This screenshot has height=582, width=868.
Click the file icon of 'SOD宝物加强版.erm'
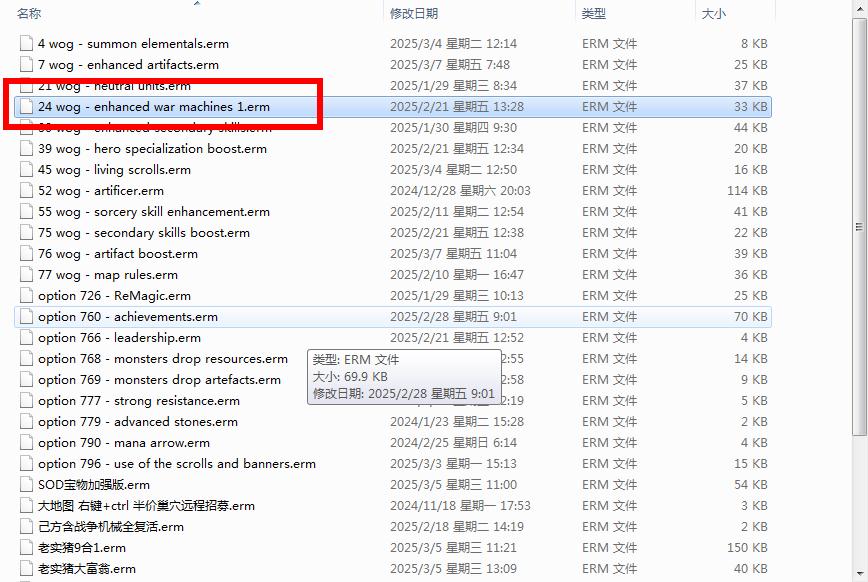point(26,485)
